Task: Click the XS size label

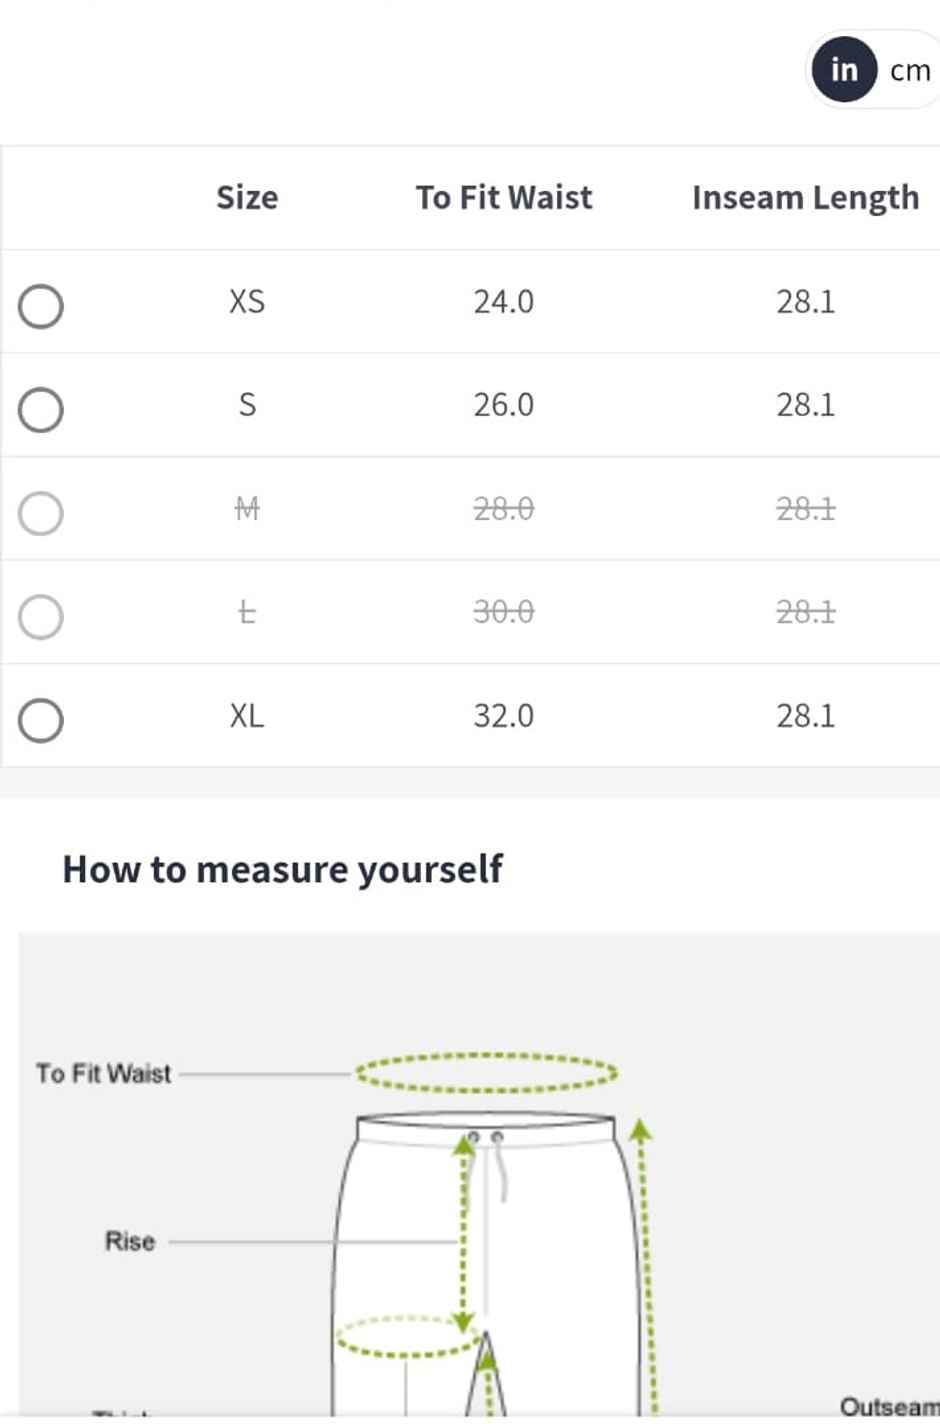Action: (x=247, y=302)
